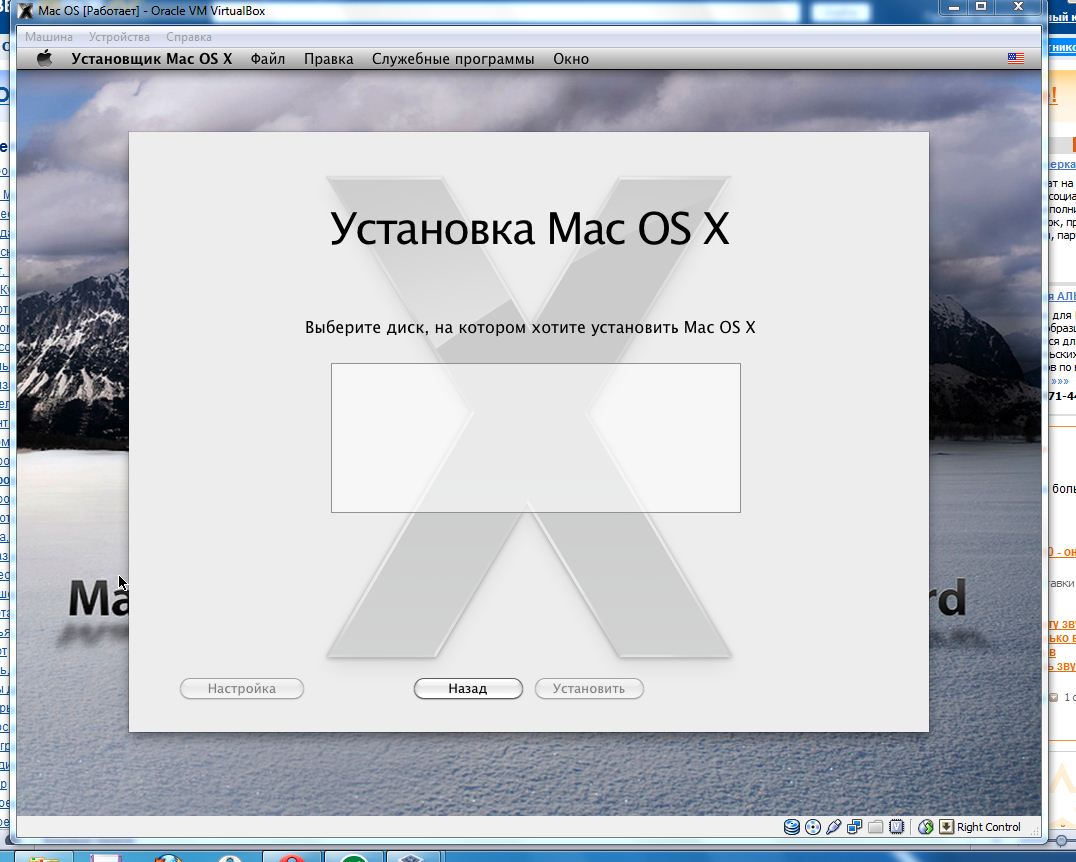Click the Назад button

(x=468, y=688)
